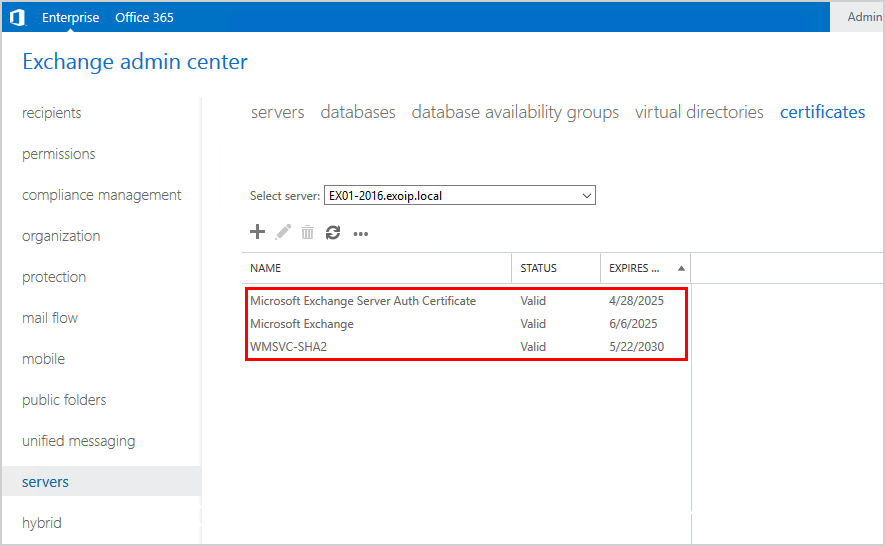Go to recipients in sidebar
Screen dimensions: 885x546
coord(52,113)
